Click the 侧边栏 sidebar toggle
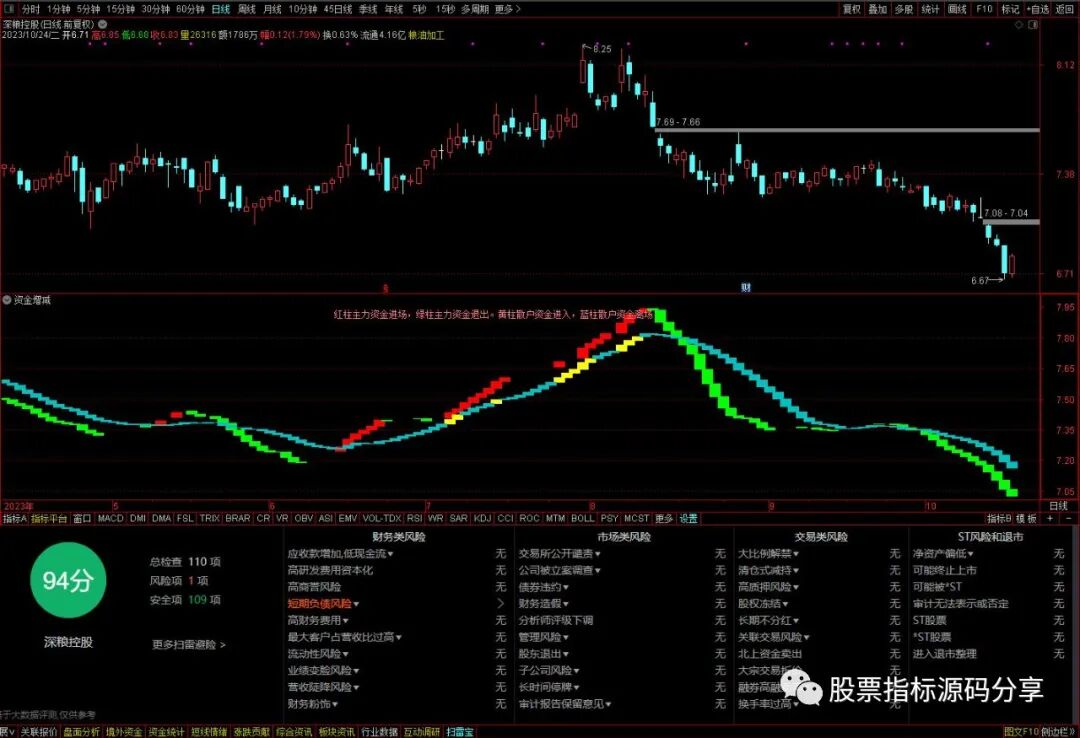 pos(1059,732)
